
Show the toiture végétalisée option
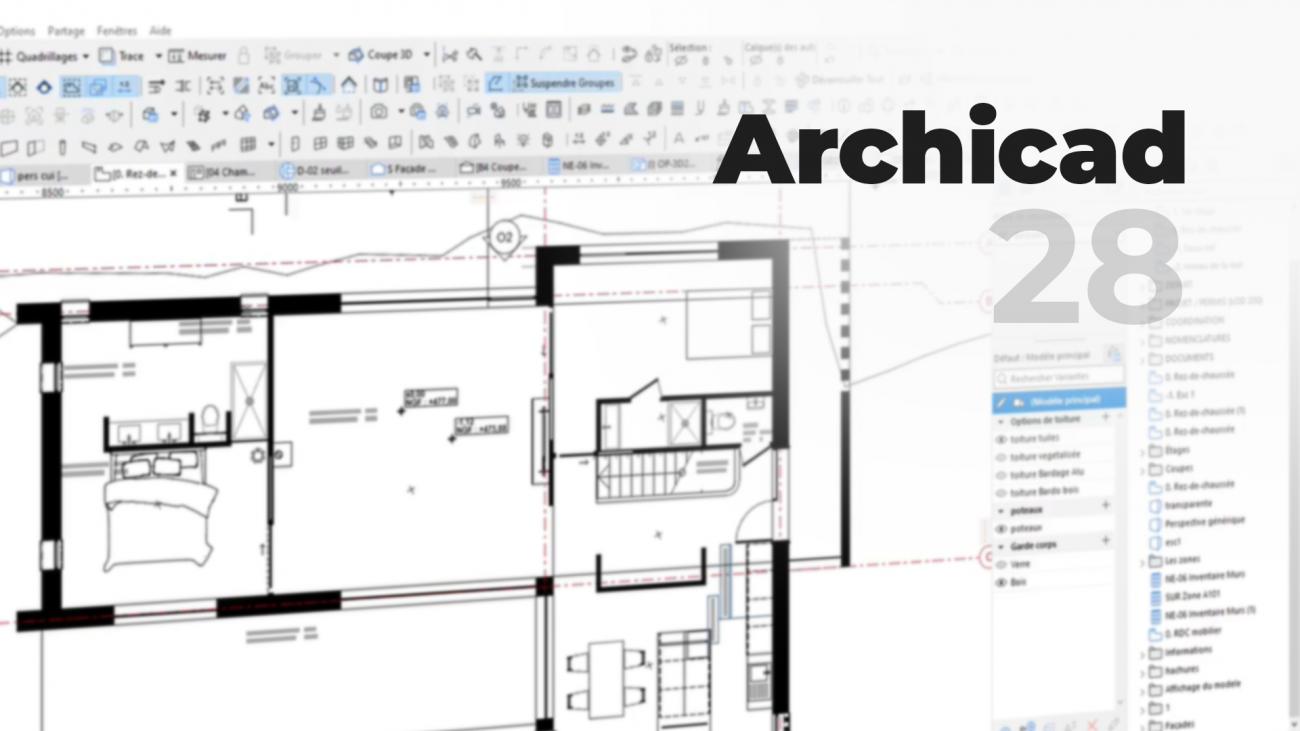click(1000, 455)
